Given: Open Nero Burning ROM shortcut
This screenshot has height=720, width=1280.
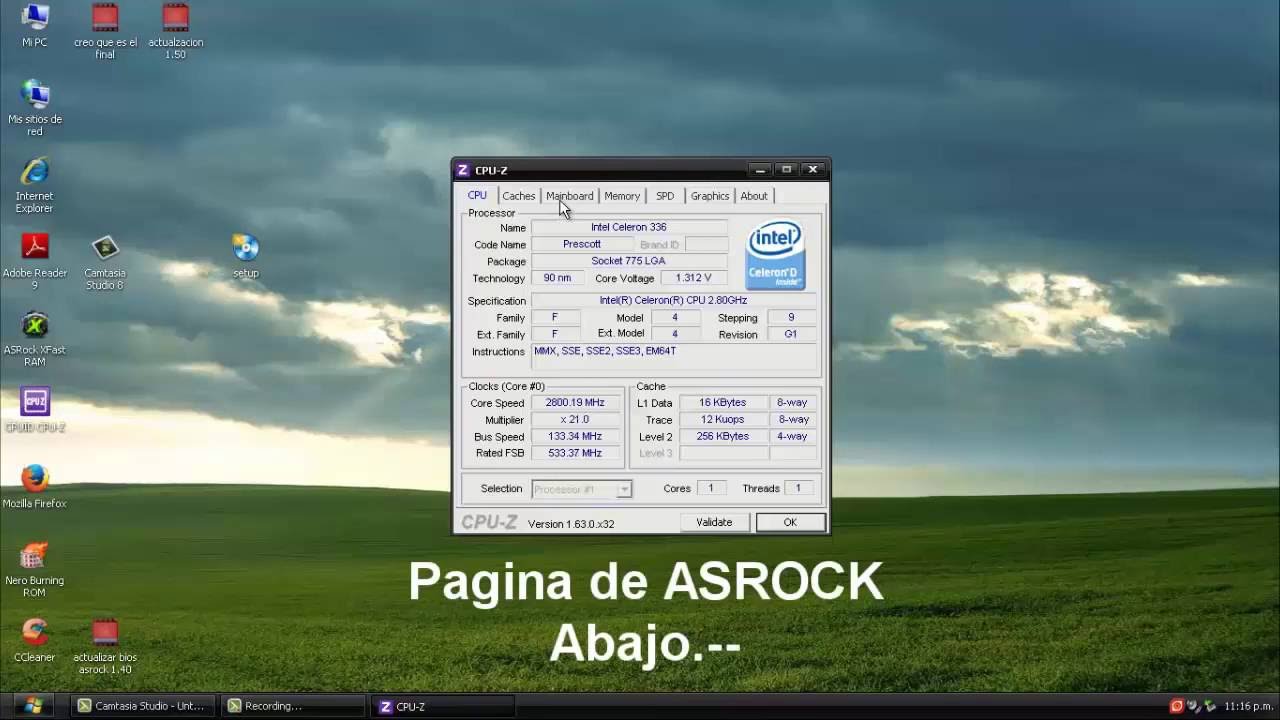Looking at the screenshot, I should (x=35, y=569).
